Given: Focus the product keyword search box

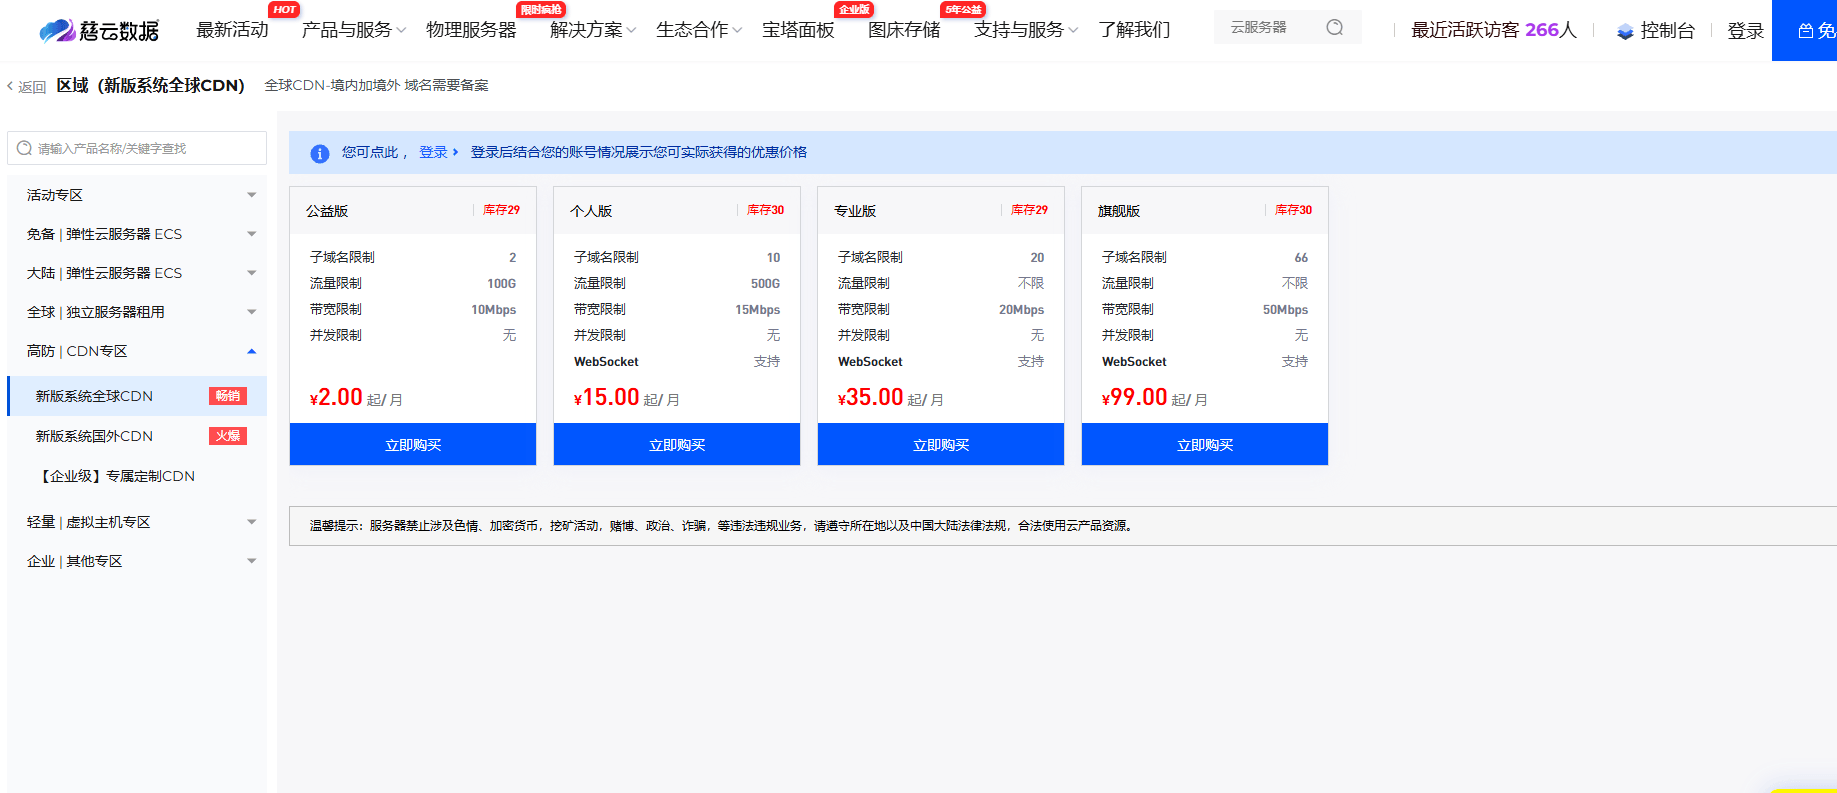Looking at the screenshot, I should pos(137,148).
